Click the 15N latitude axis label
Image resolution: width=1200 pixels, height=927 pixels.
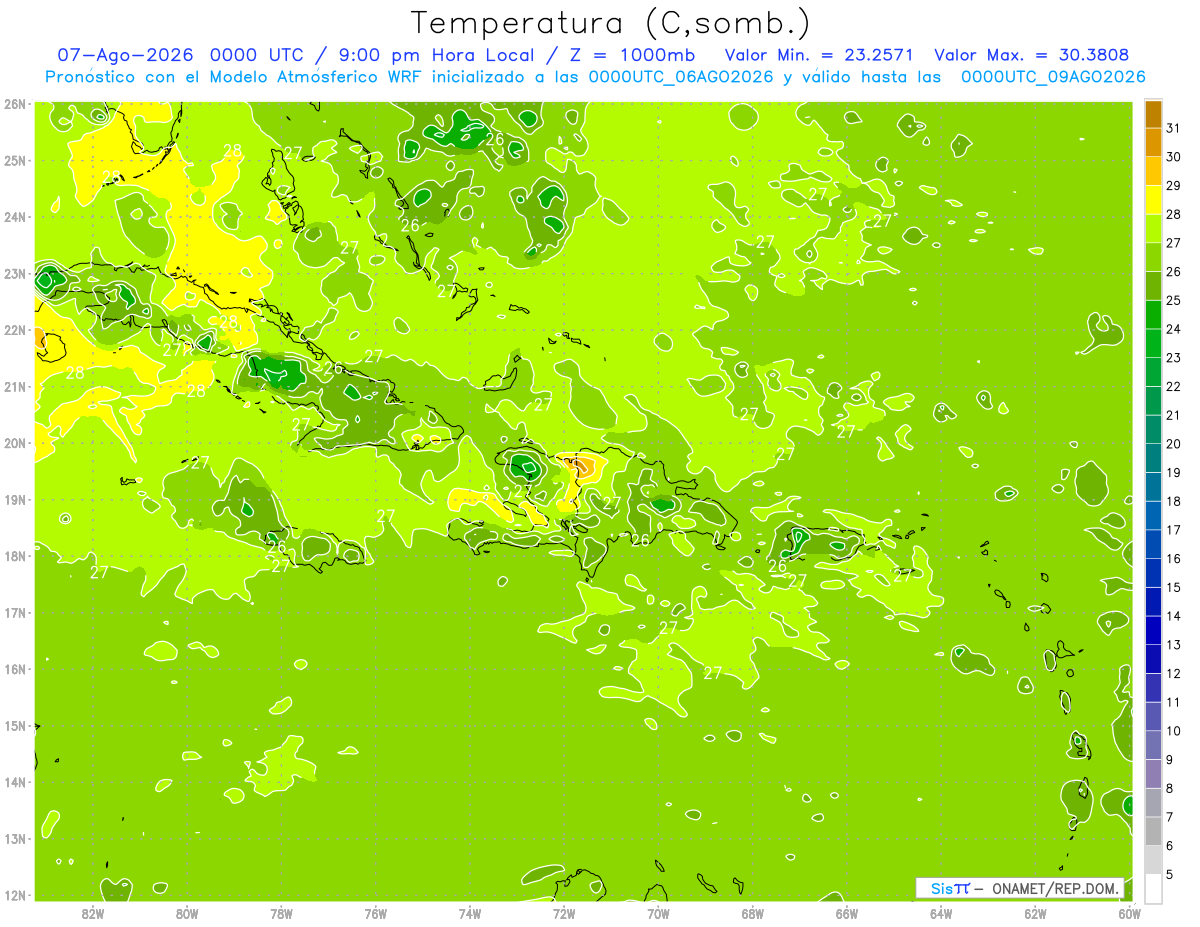tap(15, 725)
